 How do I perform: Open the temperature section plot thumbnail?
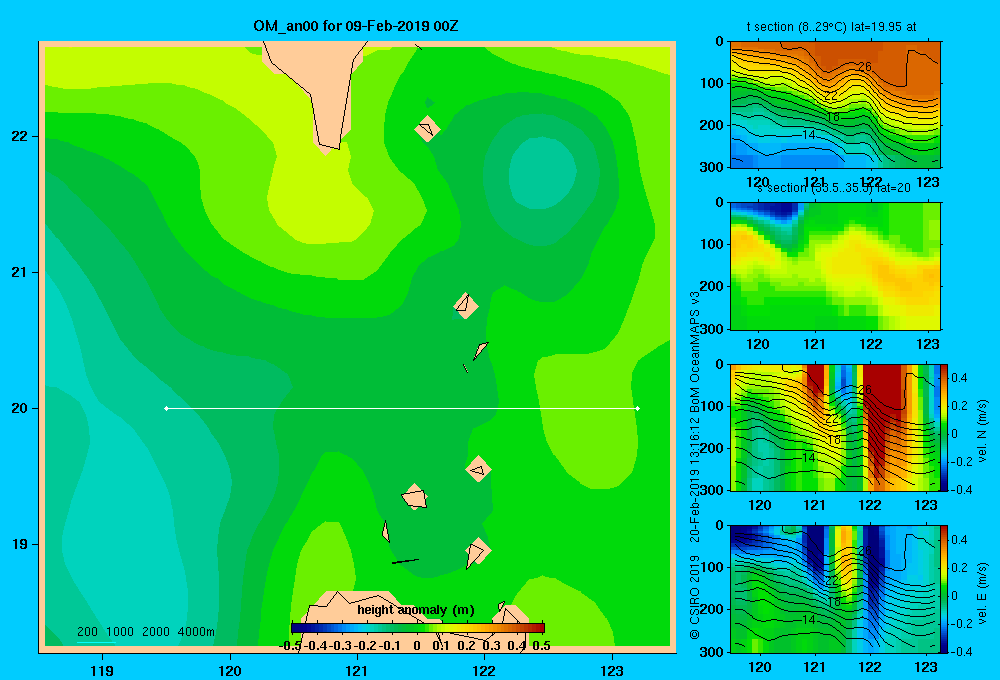835,105
